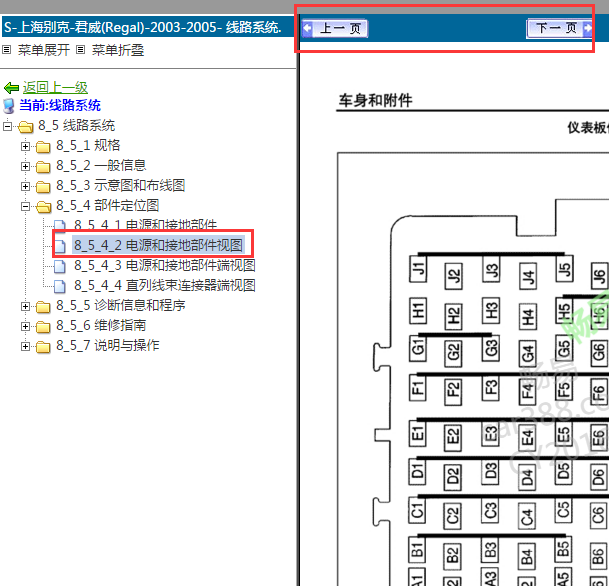Select the 8_5_1 规格 label
The image size is (609, 586).
coord(88,145)
